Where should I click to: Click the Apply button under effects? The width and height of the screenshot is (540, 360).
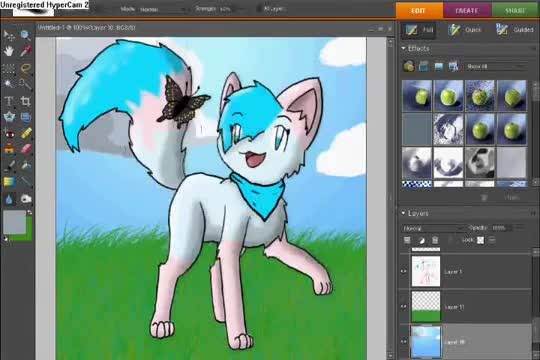coord(512,197)
